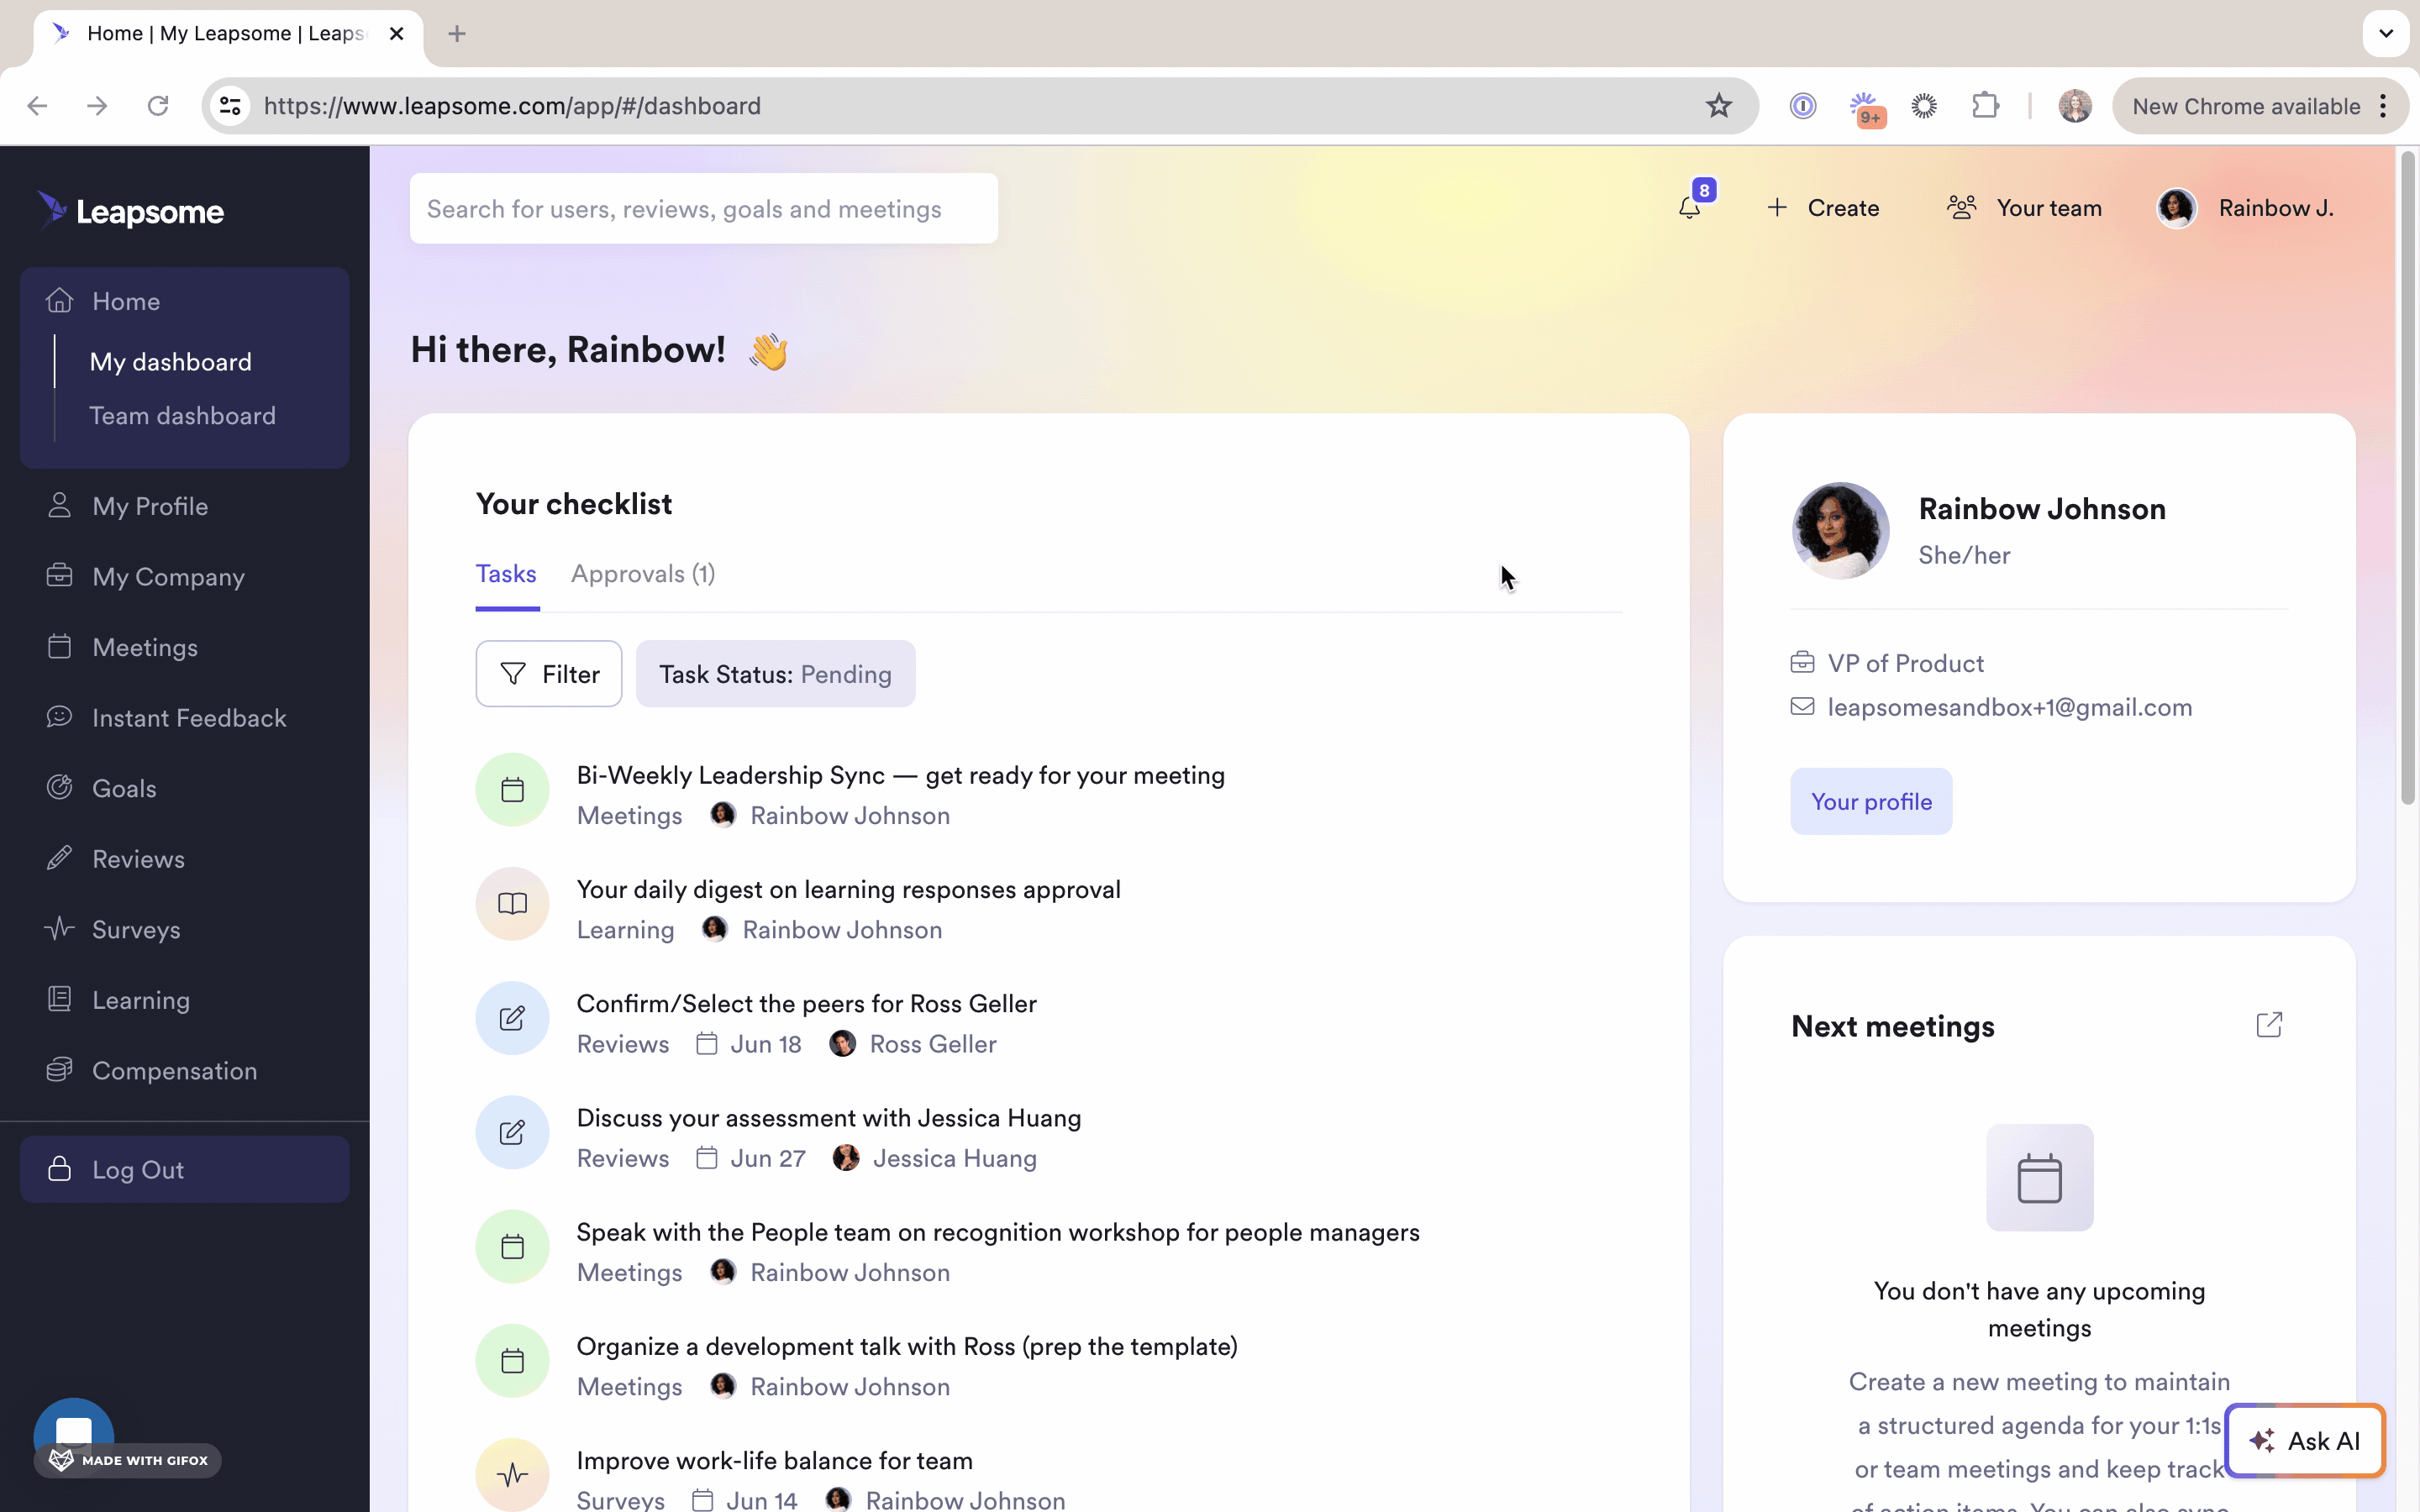Click Rainbow Johnson profile photo in card
2420x1512 pixels.
click(1840, 530)
